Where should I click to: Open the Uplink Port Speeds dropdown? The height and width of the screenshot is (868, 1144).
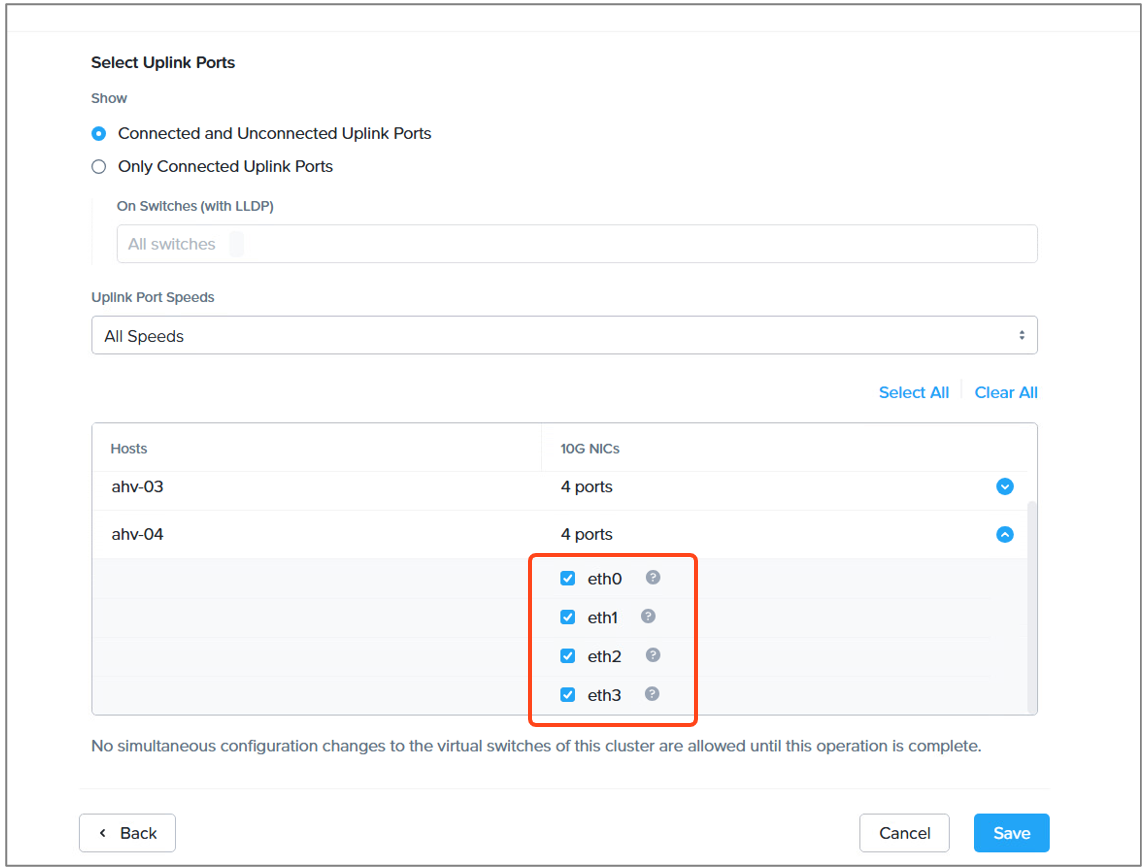(564, 336)
